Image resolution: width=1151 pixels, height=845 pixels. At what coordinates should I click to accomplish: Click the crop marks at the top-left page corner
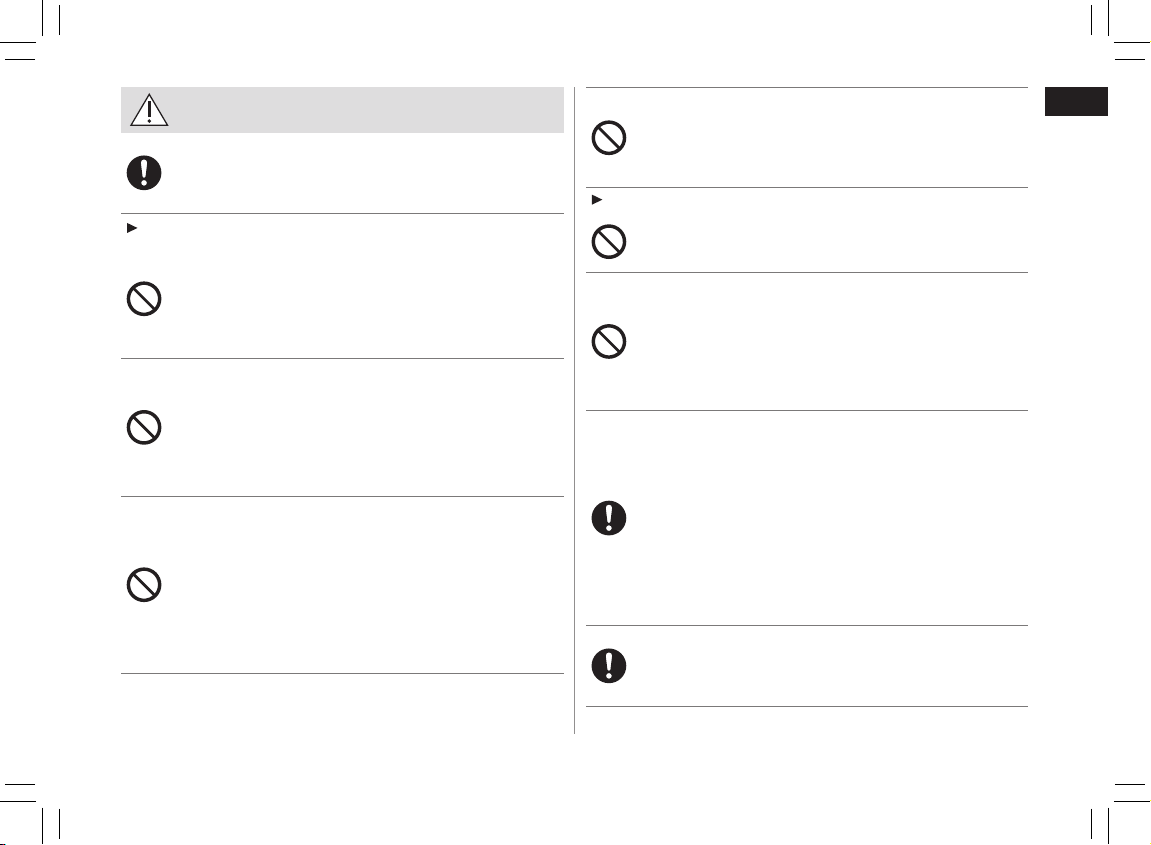[x=29, y=29]
